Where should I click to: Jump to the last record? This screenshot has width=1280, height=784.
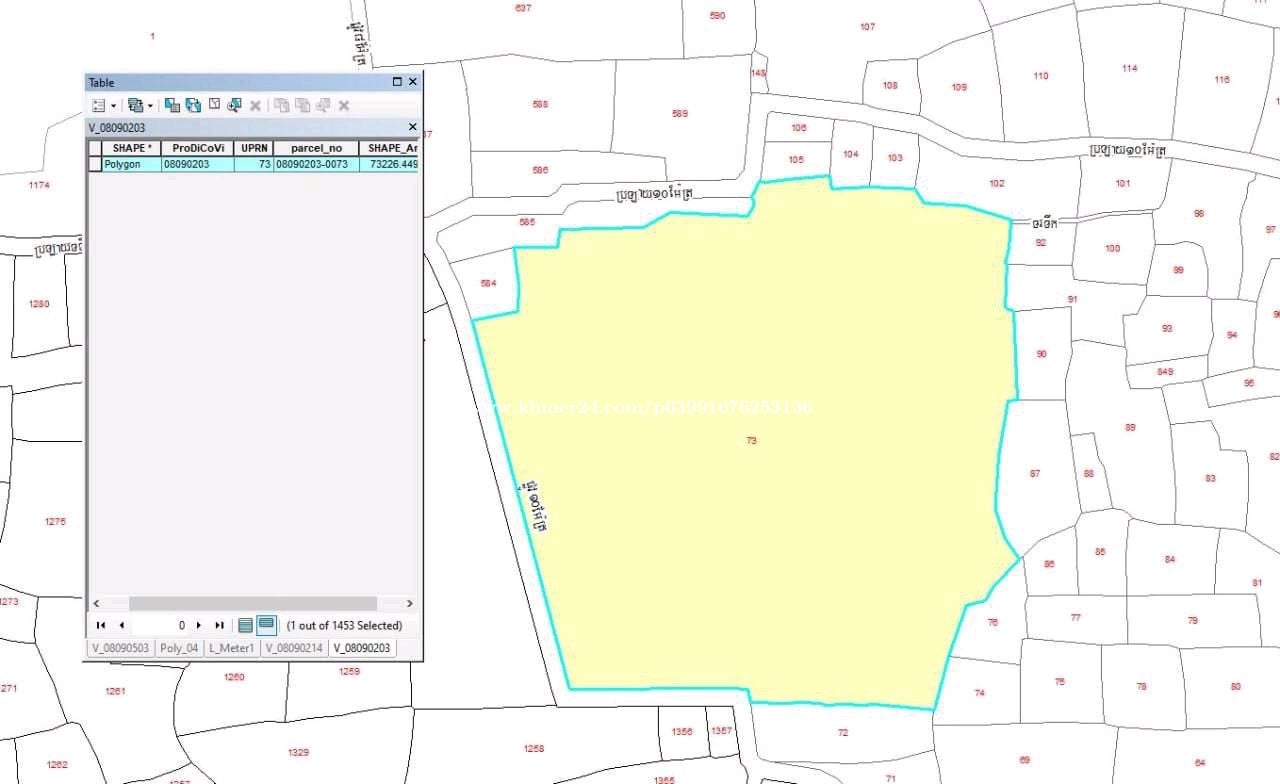[x=219, y=625]
